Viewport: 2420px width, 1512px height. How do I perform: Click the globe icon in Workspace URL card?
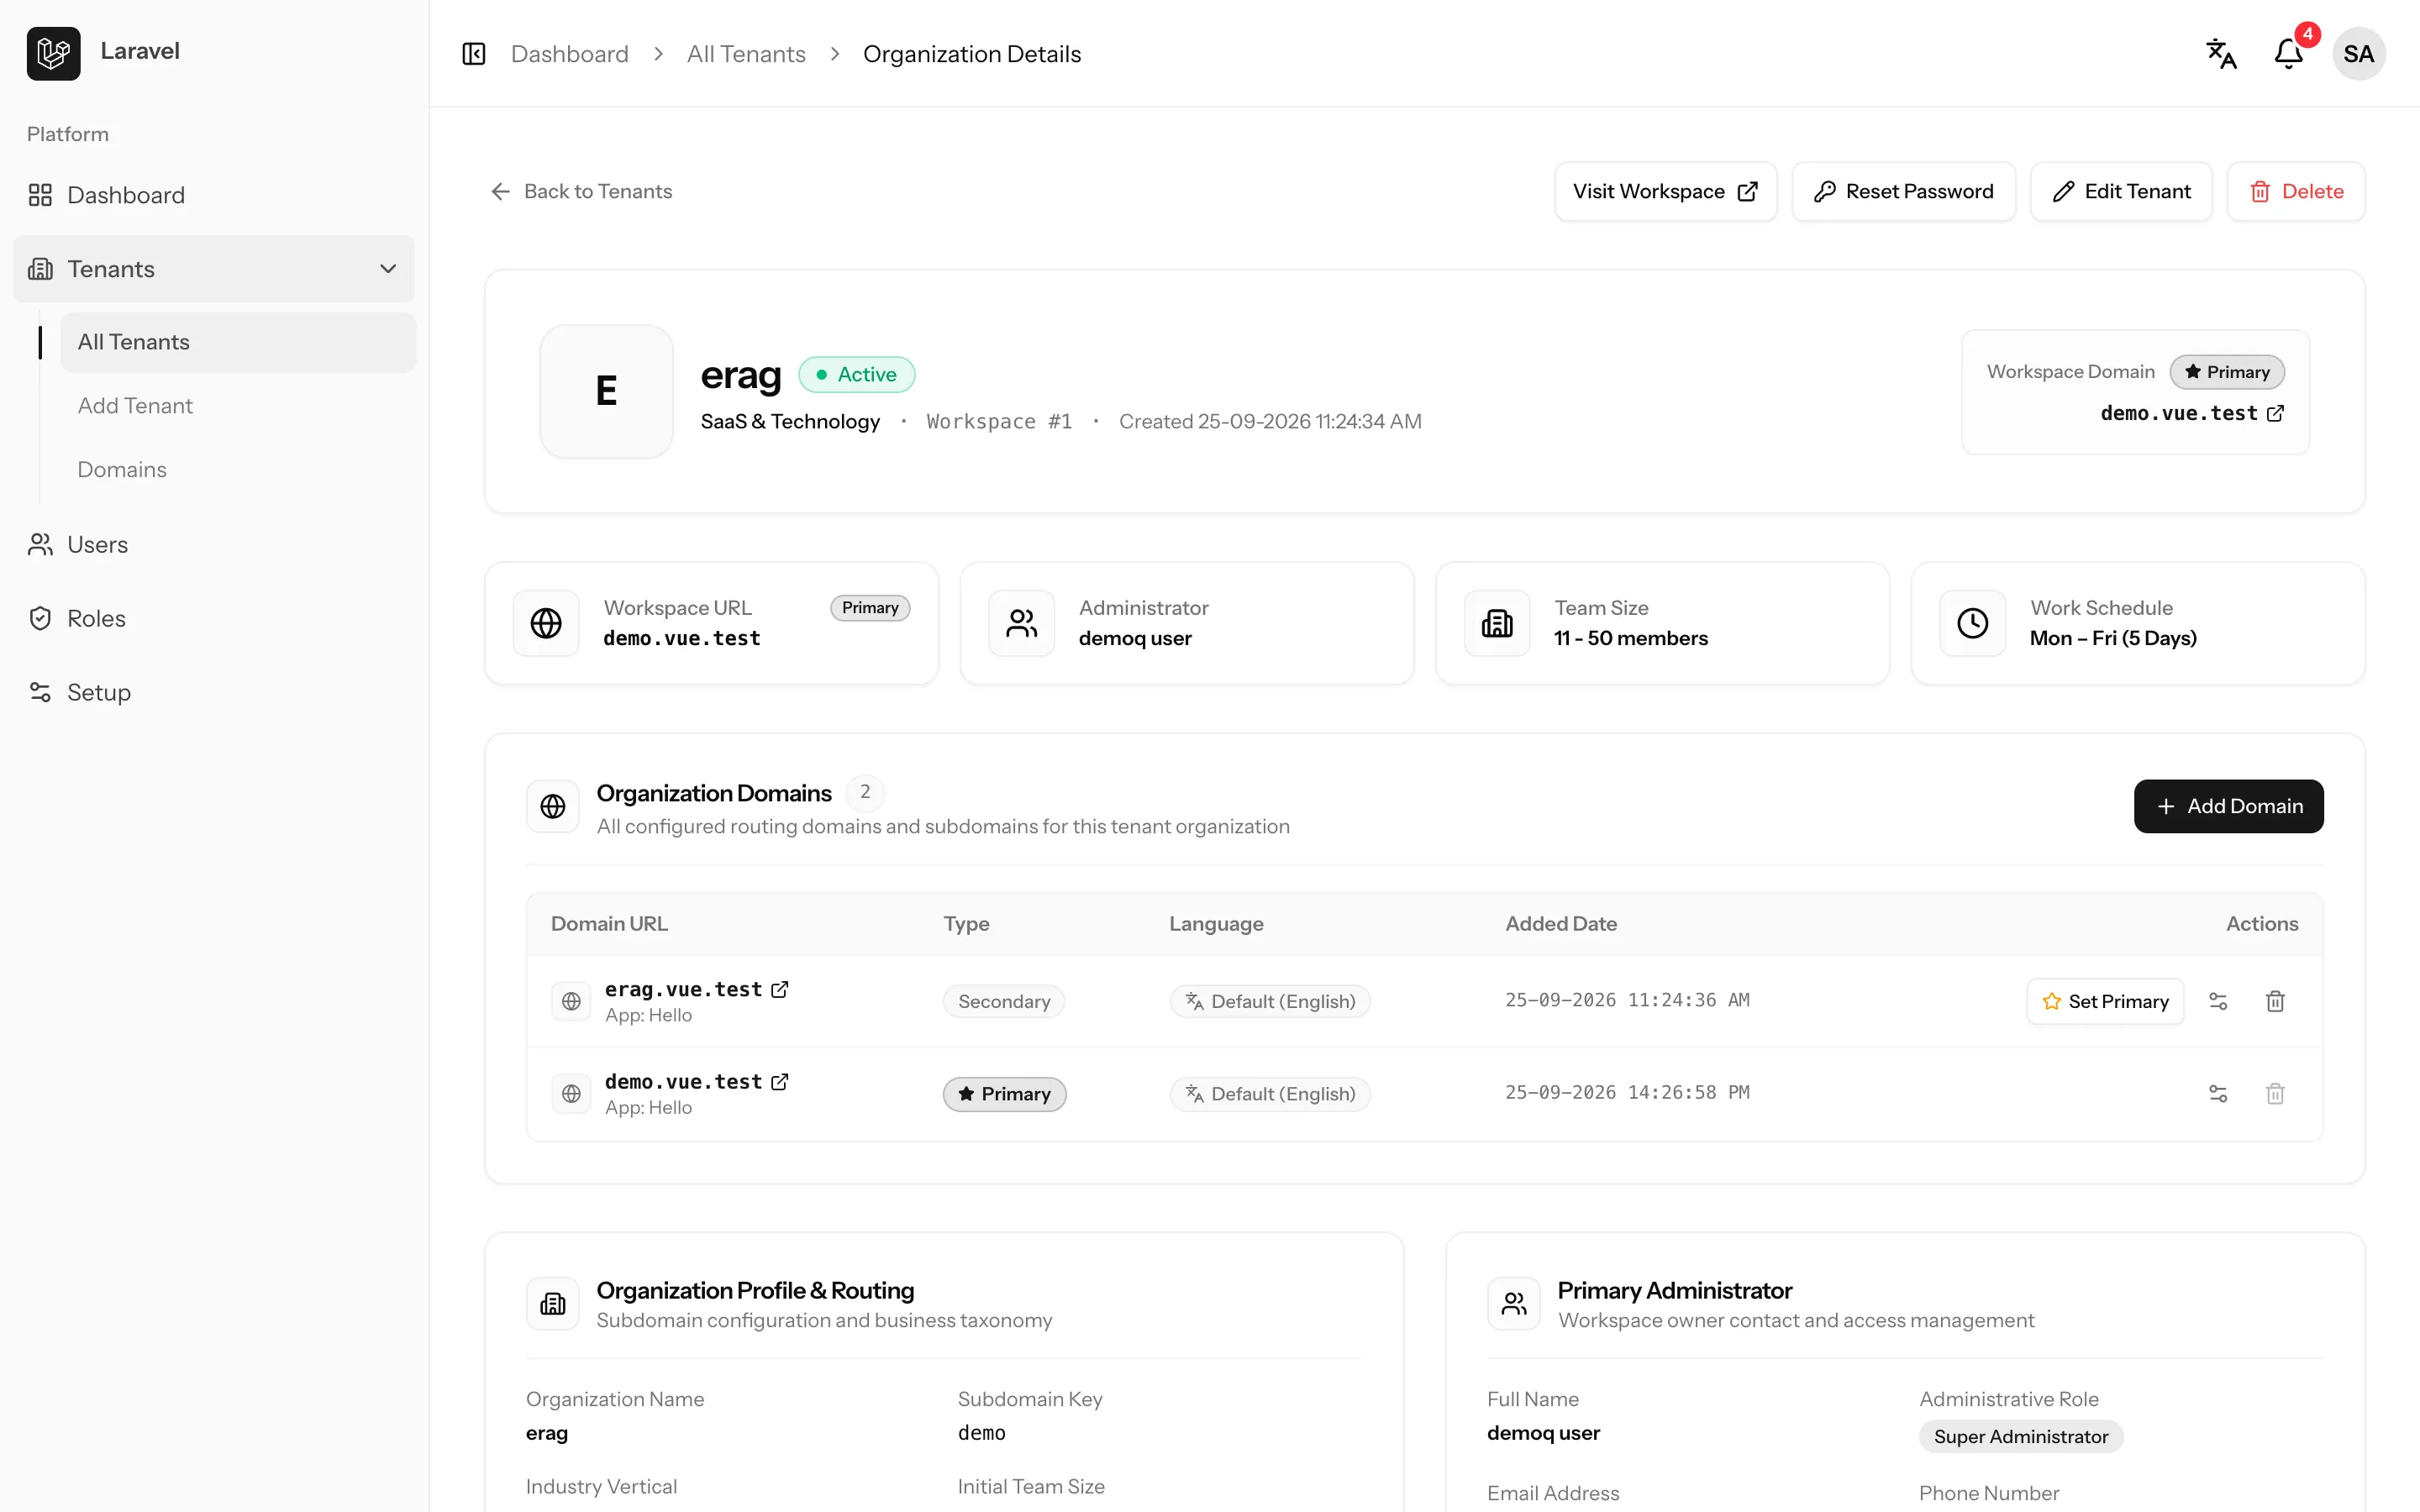(x=546, y=623)
